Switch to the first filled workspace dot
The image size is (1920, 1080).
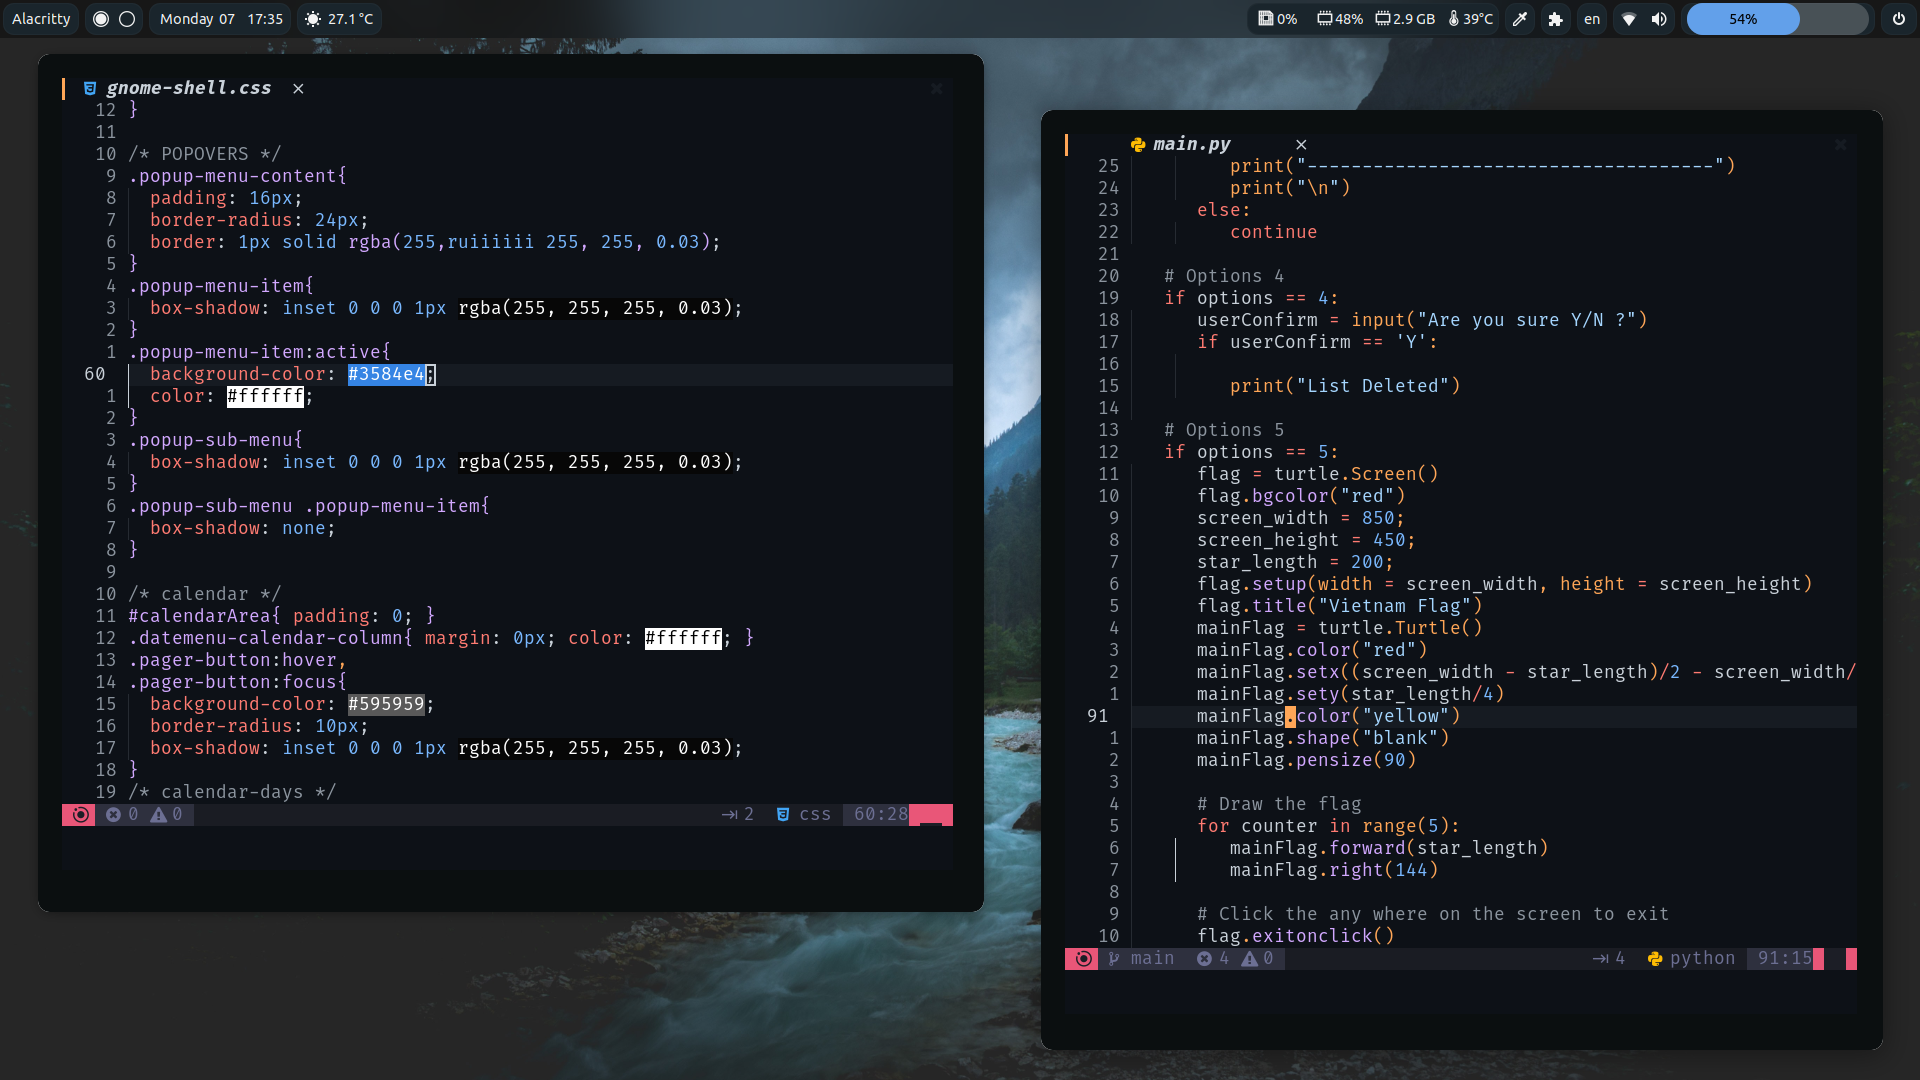pyautogui.click(x=101, y=19)
